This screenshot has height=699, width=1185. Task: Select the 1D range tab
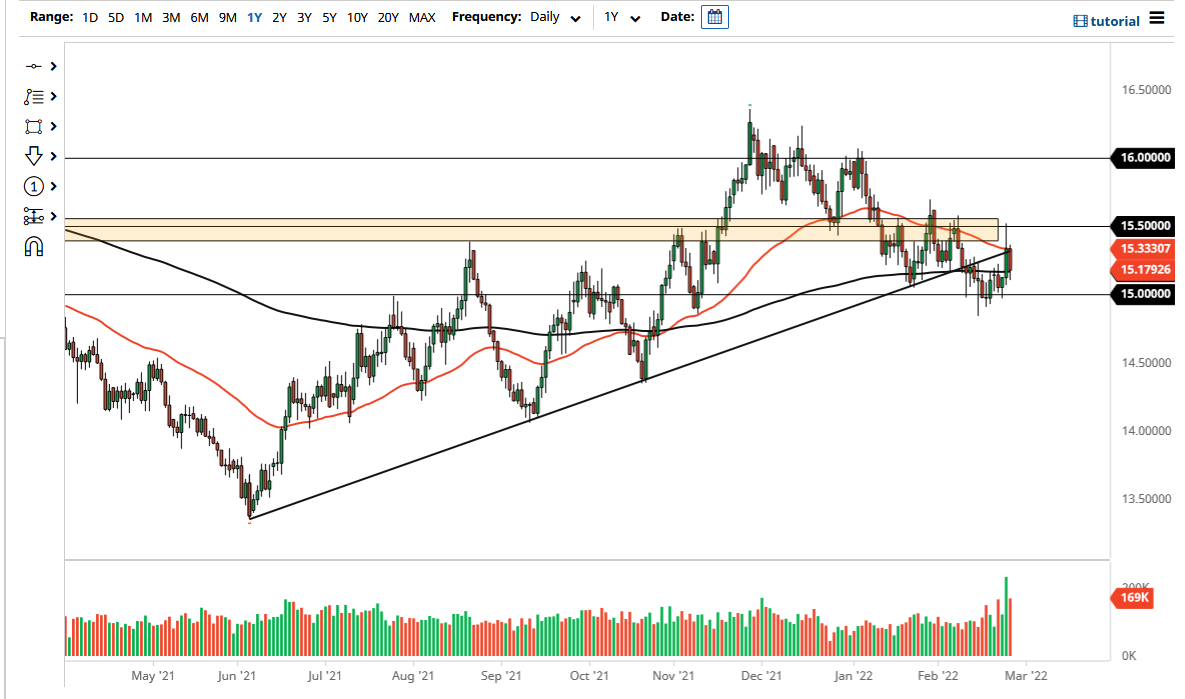coord(89,17)
